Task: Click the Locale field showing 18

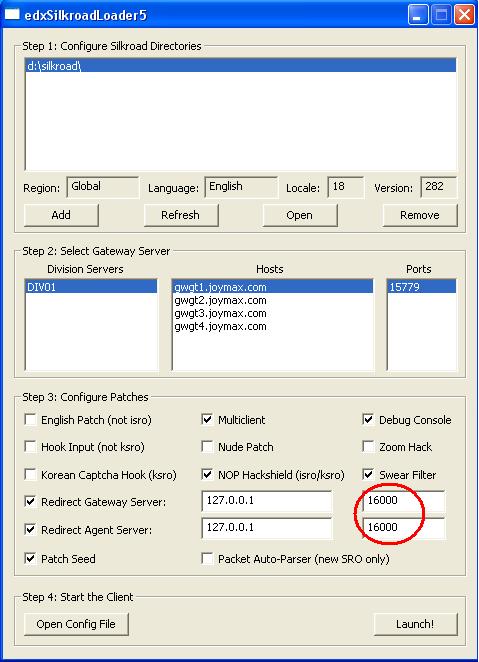Action: point(345,187)
